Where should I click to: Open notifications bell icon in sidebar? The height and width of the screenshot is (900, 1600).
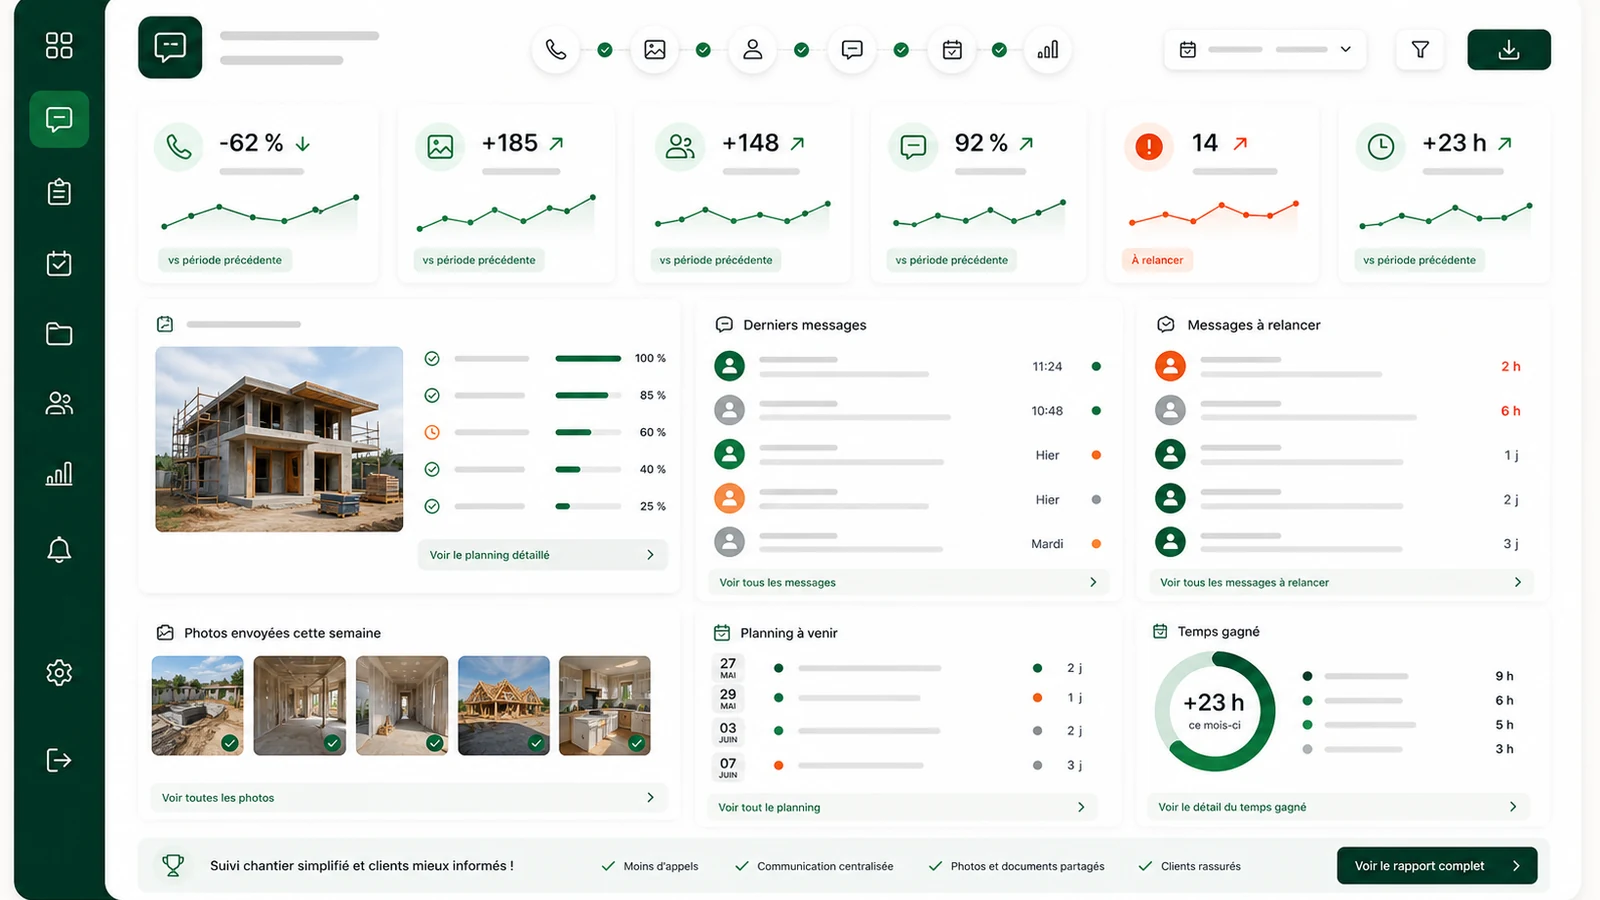click(59, 550)
